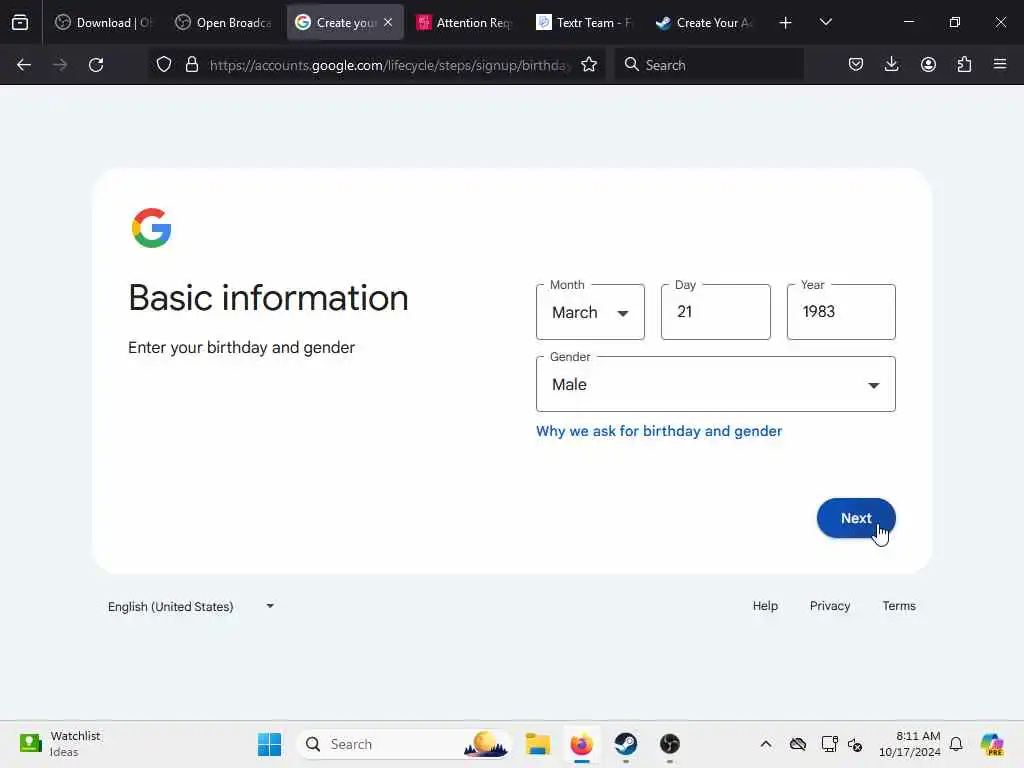1024x768 pixels.
Task: Open the display tray icon
Action: 829,744
